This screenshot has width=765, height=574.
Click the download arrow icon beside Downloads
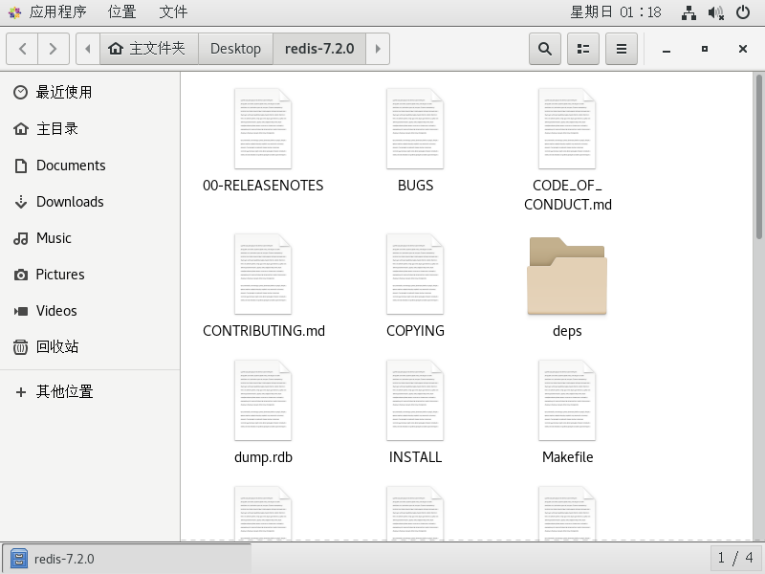pyautogui.click(x=20, y=202)
